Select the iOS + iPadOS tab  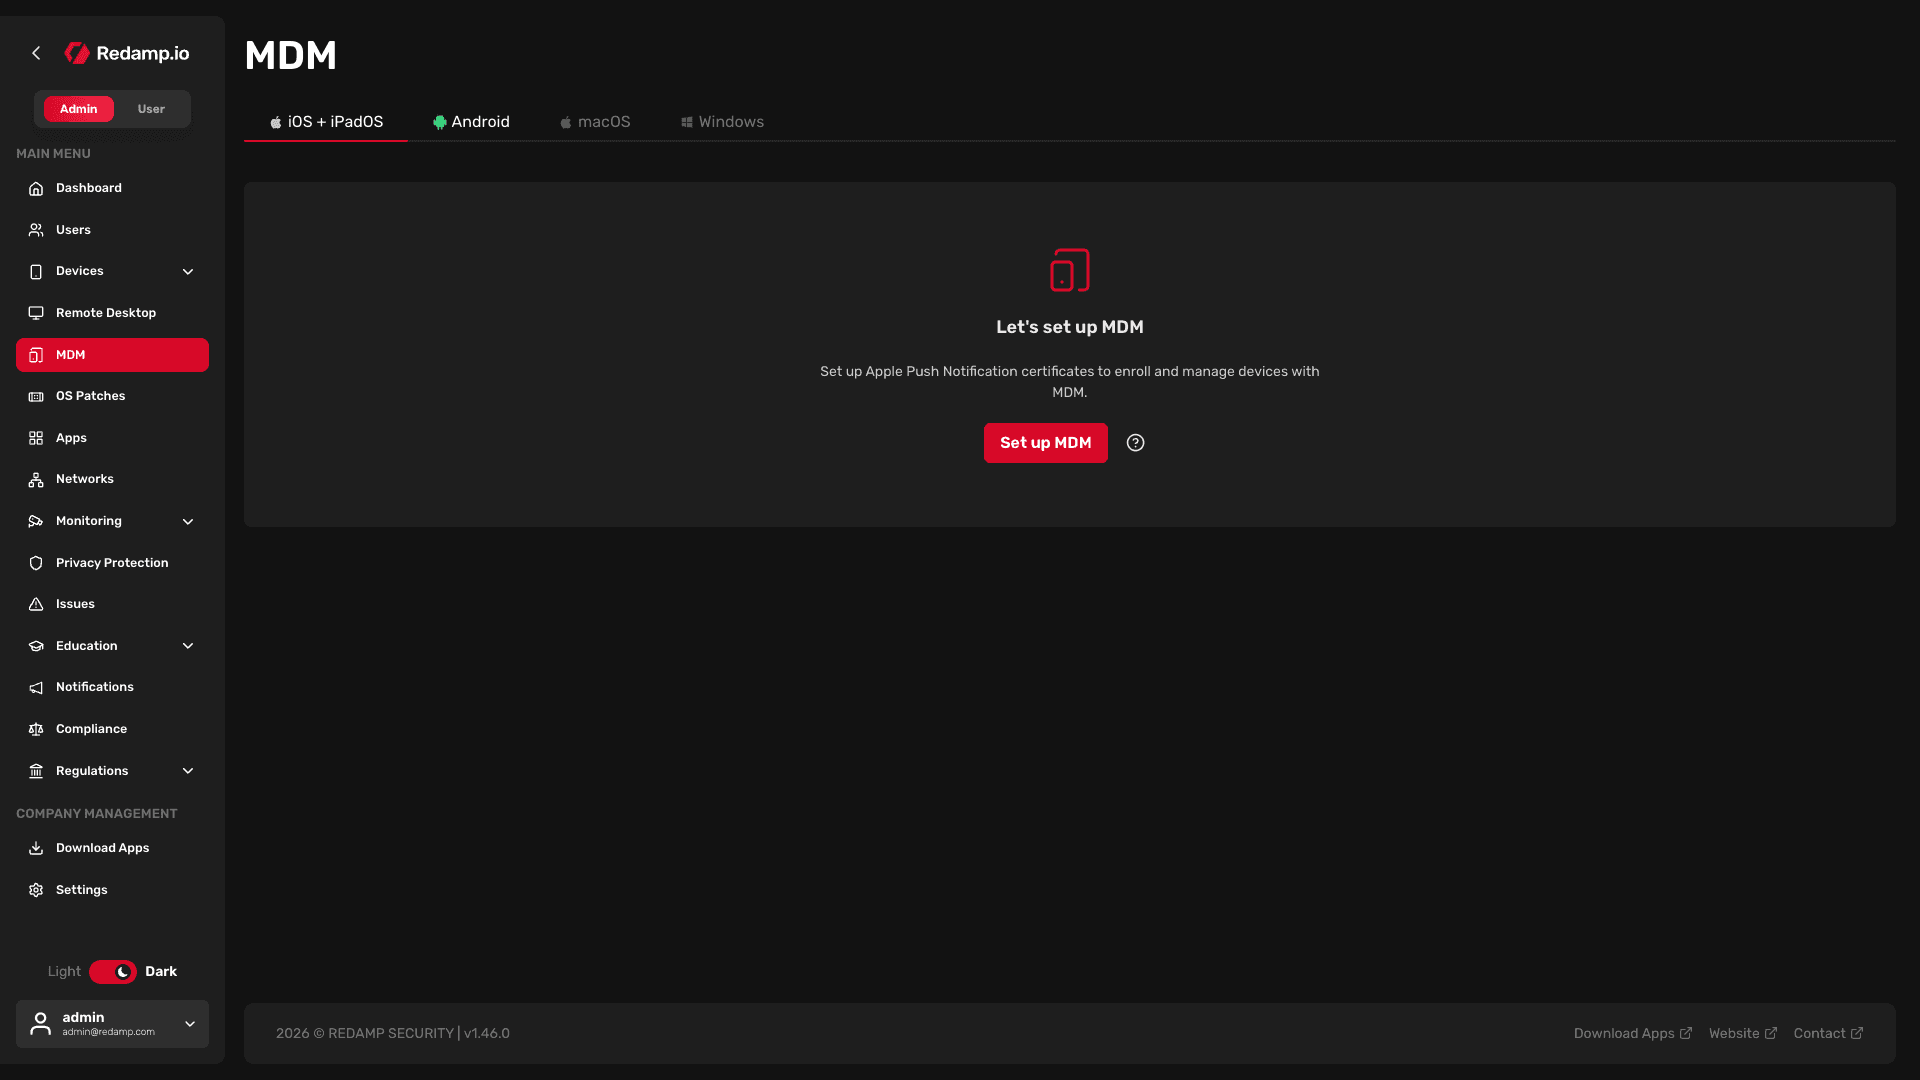click(x=326, y=122)
